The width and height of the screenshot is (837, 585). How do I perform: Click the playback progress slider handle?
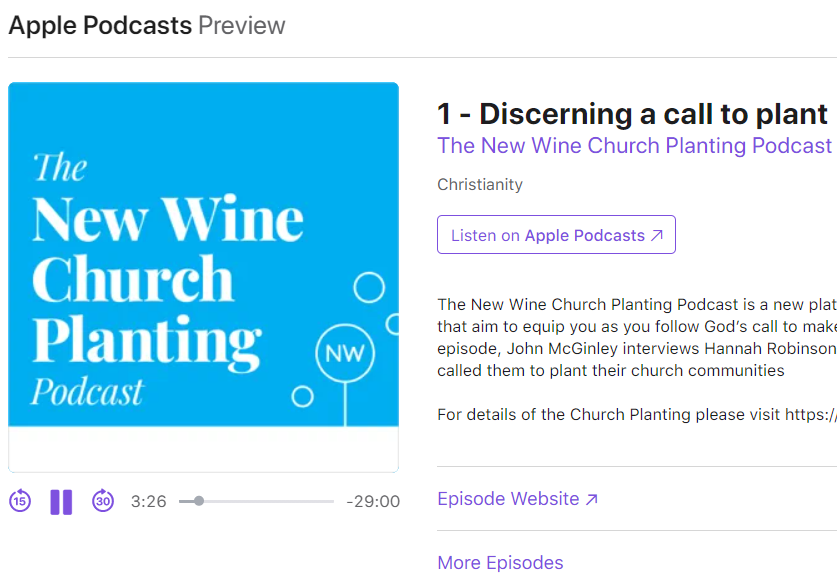[199, 501]
